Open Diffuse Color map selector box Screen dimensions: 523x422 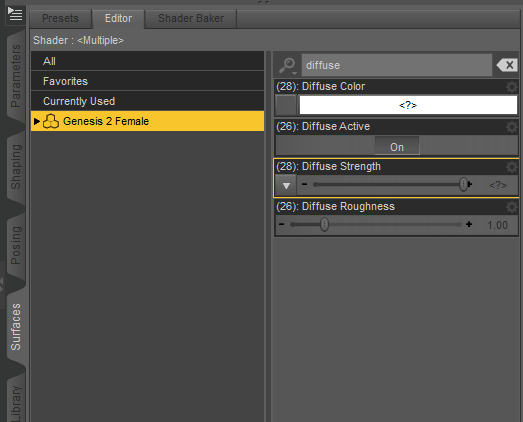pyautogui.click(x=286, y=105)
